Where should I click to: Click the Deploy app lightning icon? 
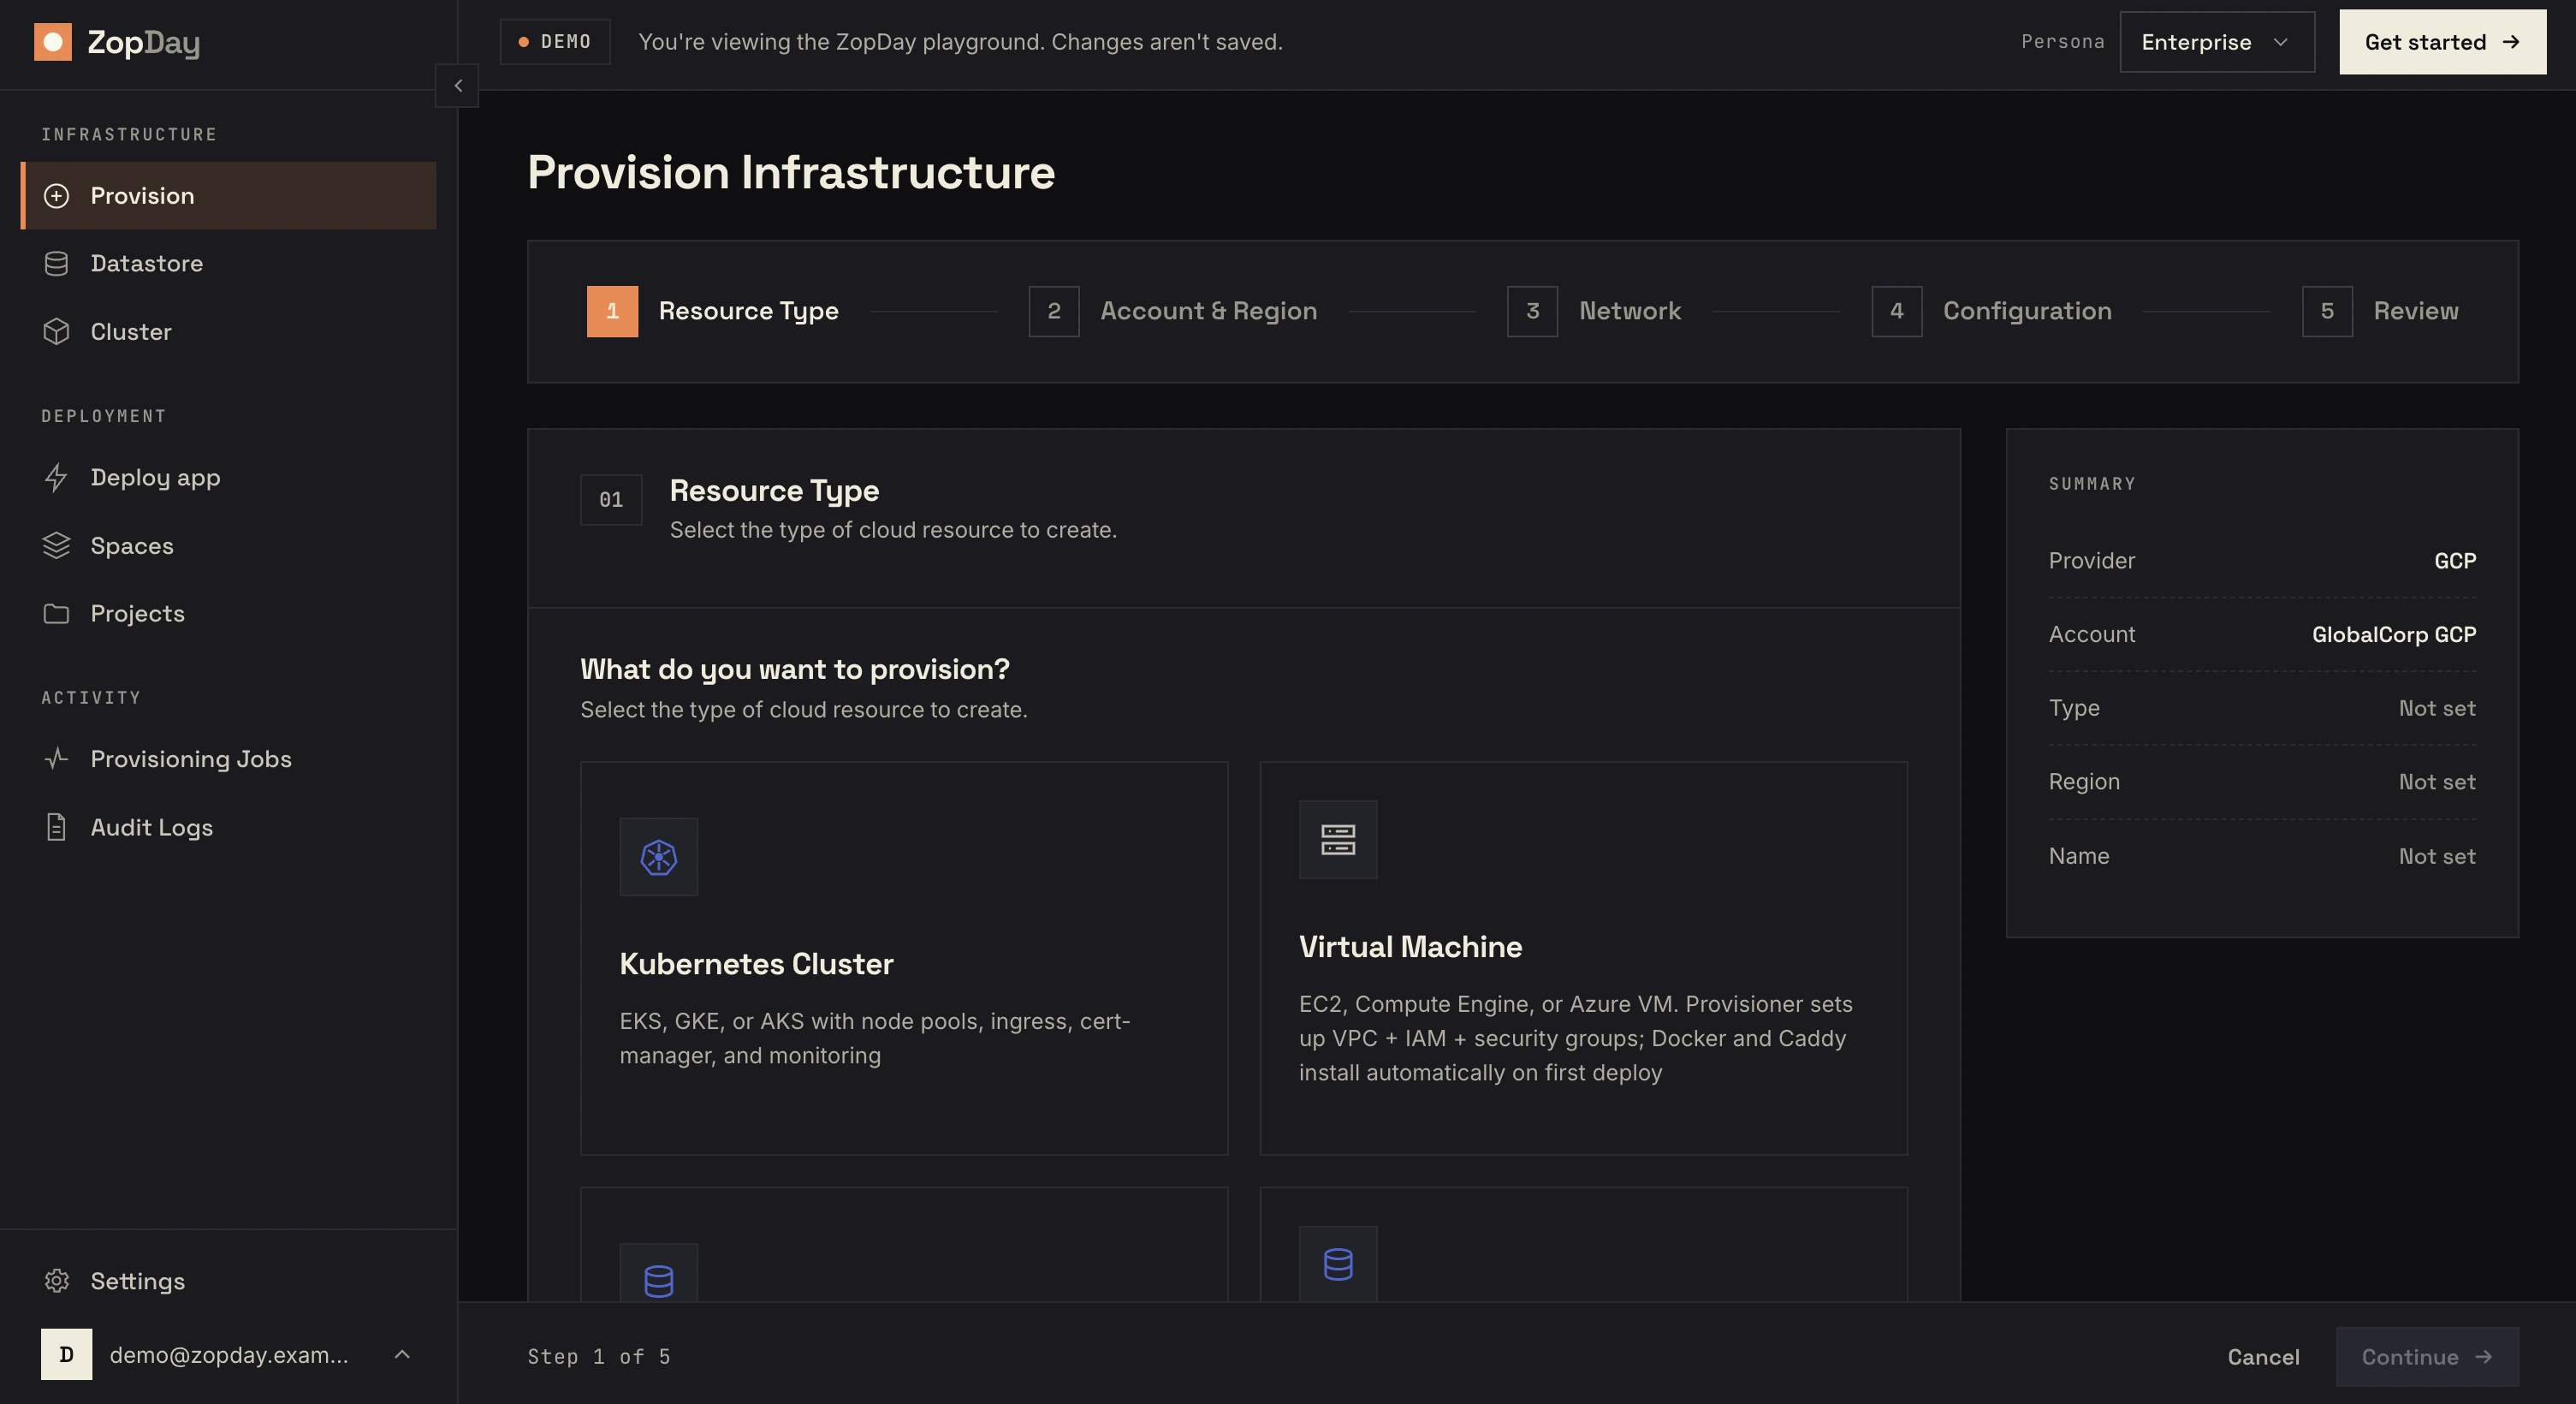pos(57,478)
